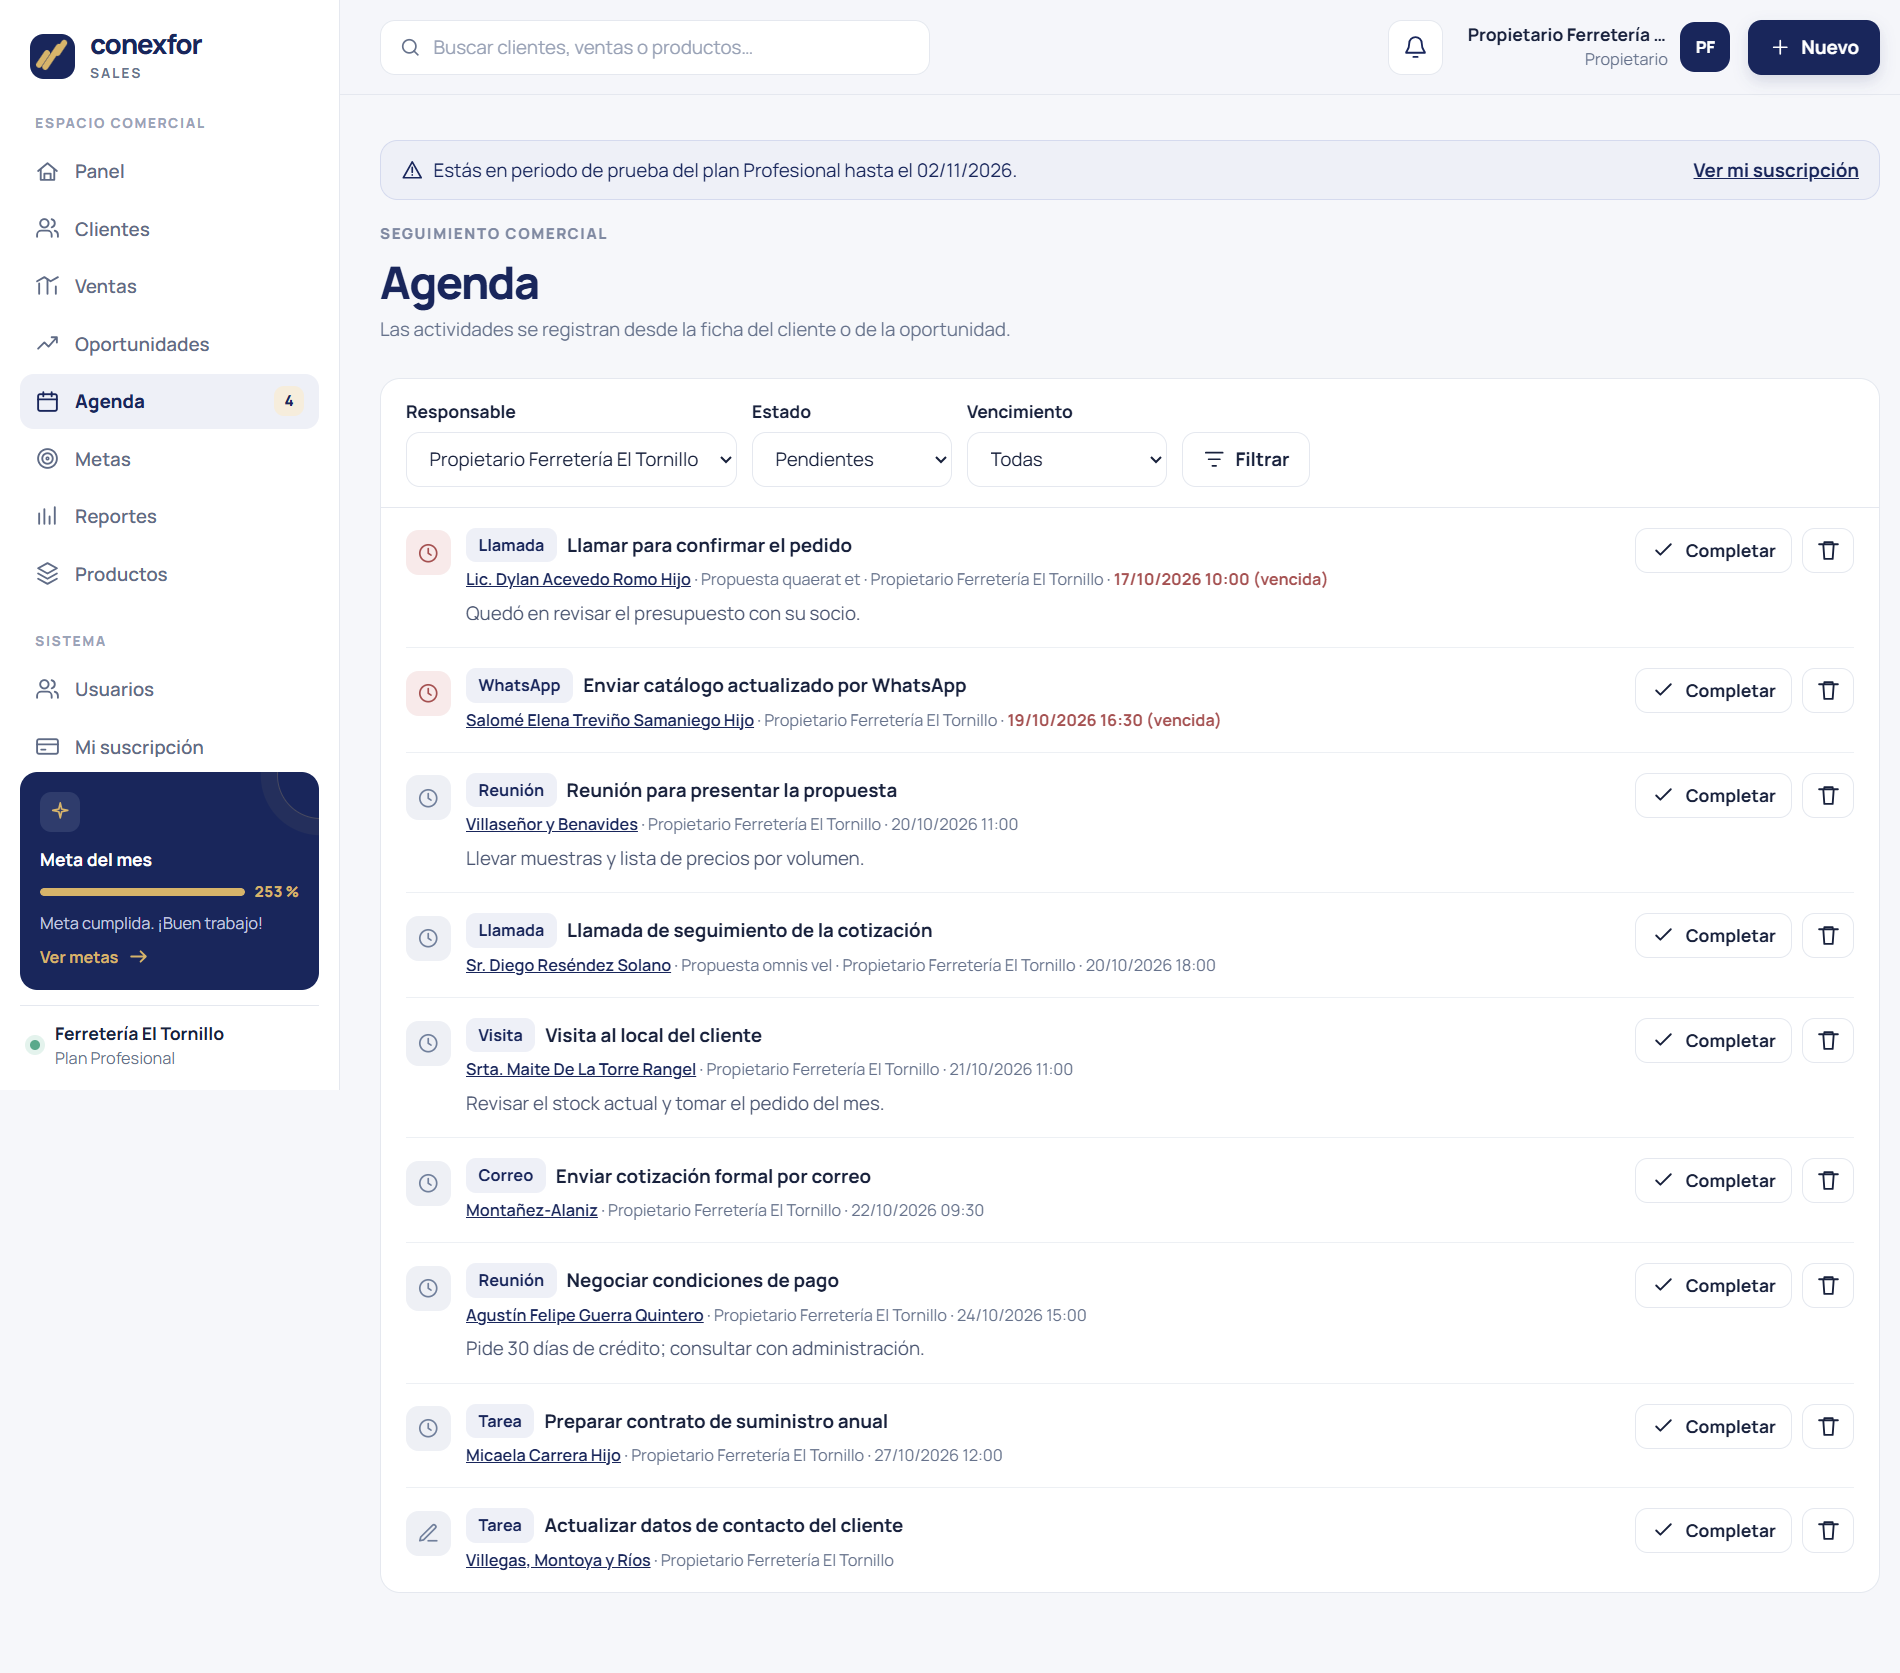Follow the 'Ver metas' link
Image resolution: width=1900 pixels, height=1673 pixels.
coord(93,958)
